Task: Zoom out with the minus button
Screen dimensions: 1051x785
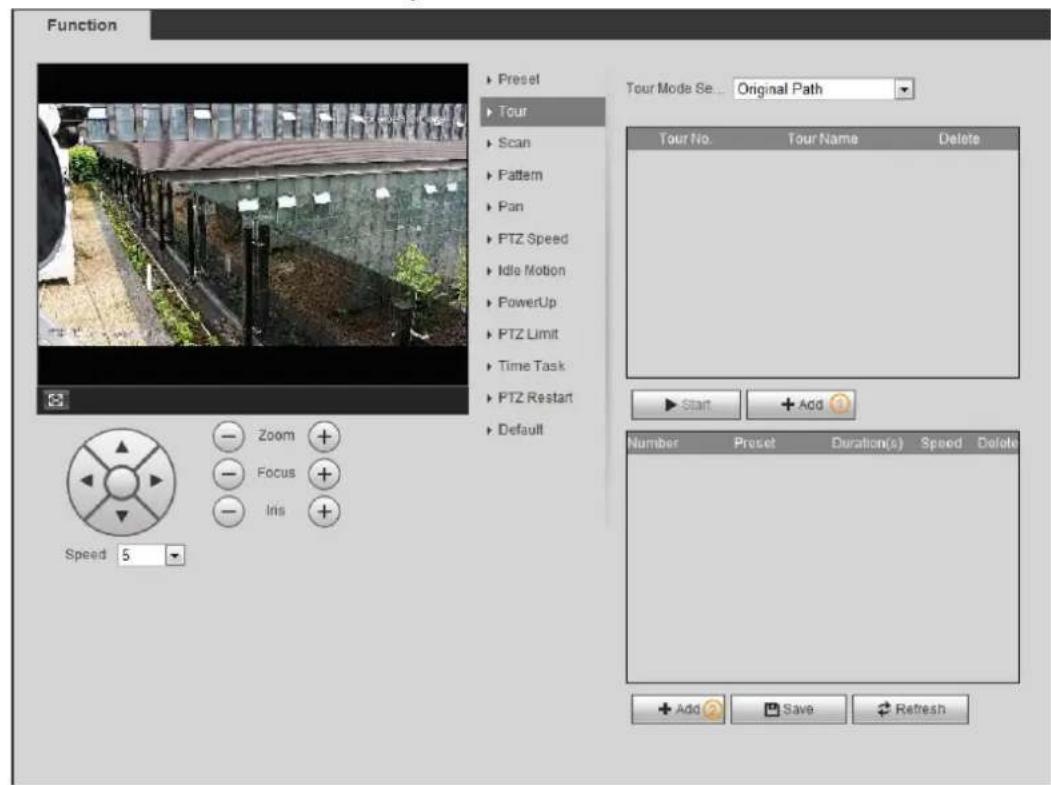Action: [229, 436]
